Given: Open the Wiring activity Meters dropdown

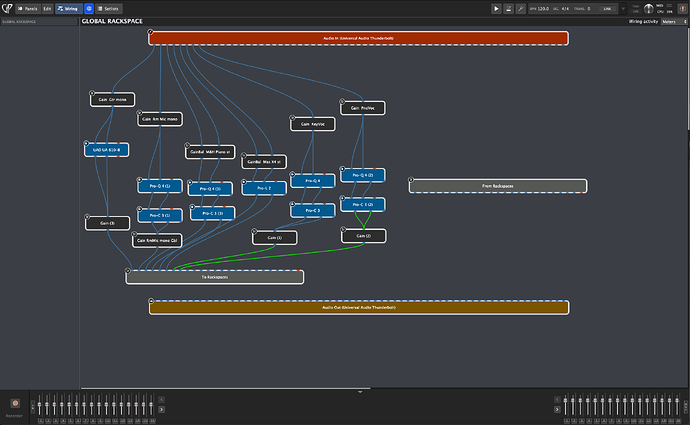Looking at the screenshot, I should pos(674,22).
